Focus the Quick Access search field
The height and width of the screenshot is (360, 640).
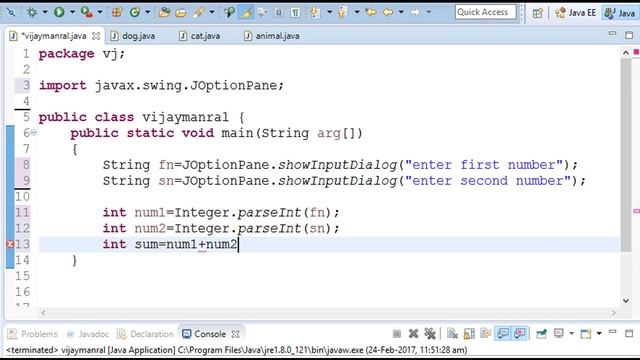click(486, 12)
